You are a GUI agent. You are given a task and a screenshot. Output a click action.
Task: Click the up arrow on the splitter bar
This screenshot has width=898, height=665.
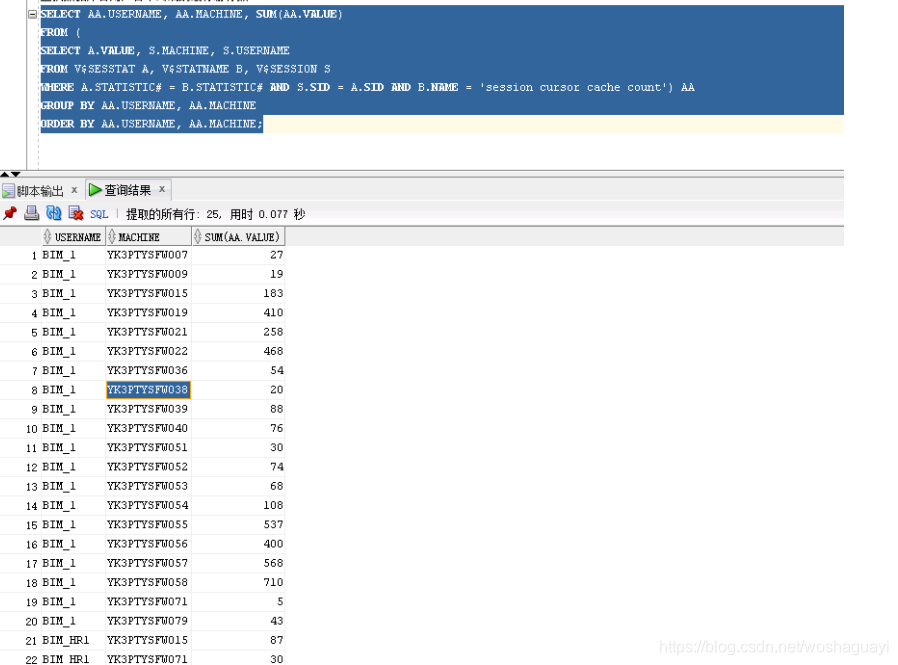[x=5, y=174]
